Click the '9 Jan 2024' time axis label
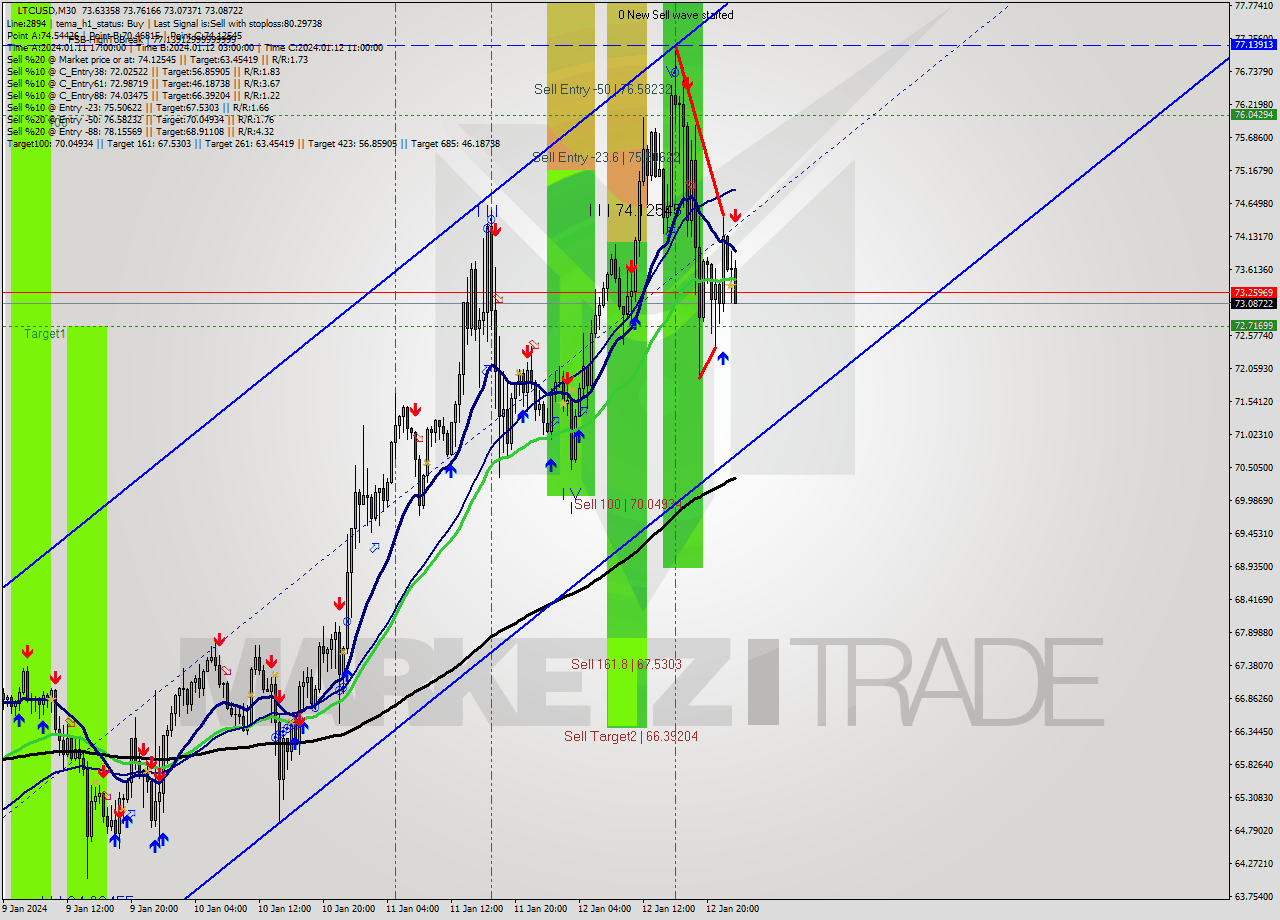 [x=23, y=909]
